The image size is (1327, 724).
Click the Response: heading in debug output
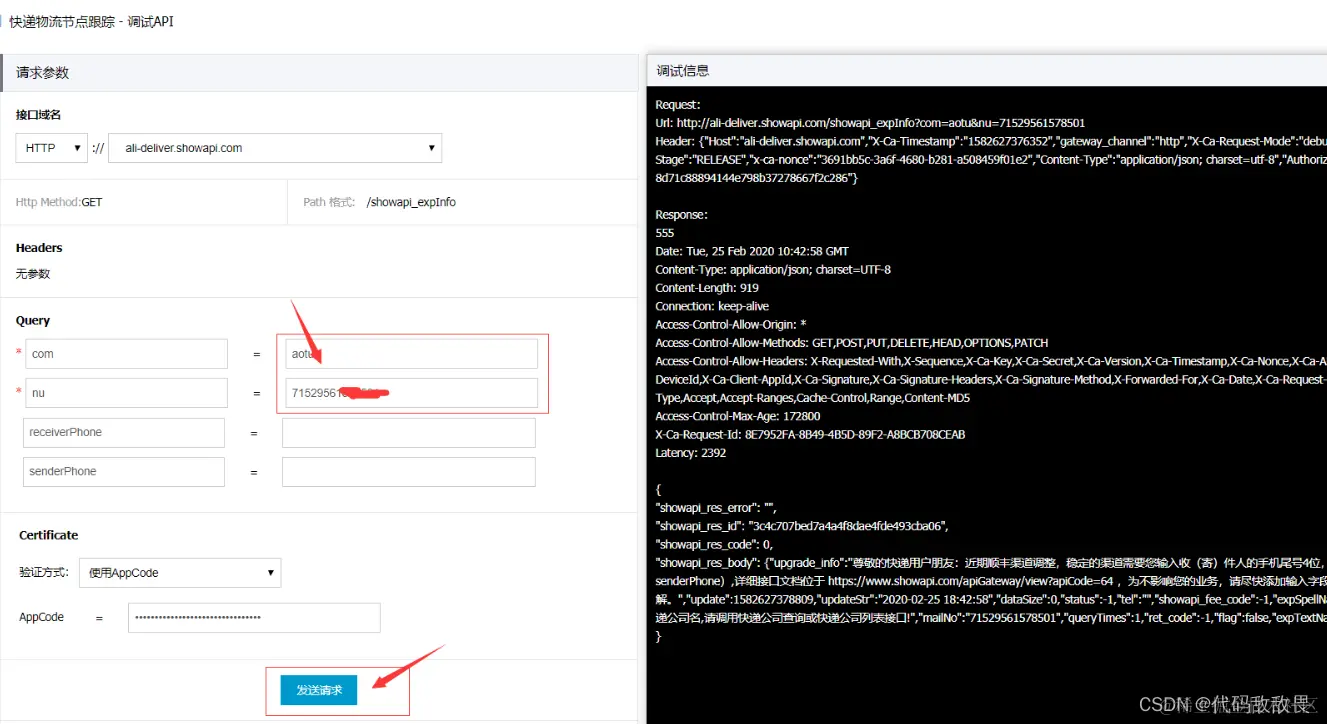coord(681,215)
